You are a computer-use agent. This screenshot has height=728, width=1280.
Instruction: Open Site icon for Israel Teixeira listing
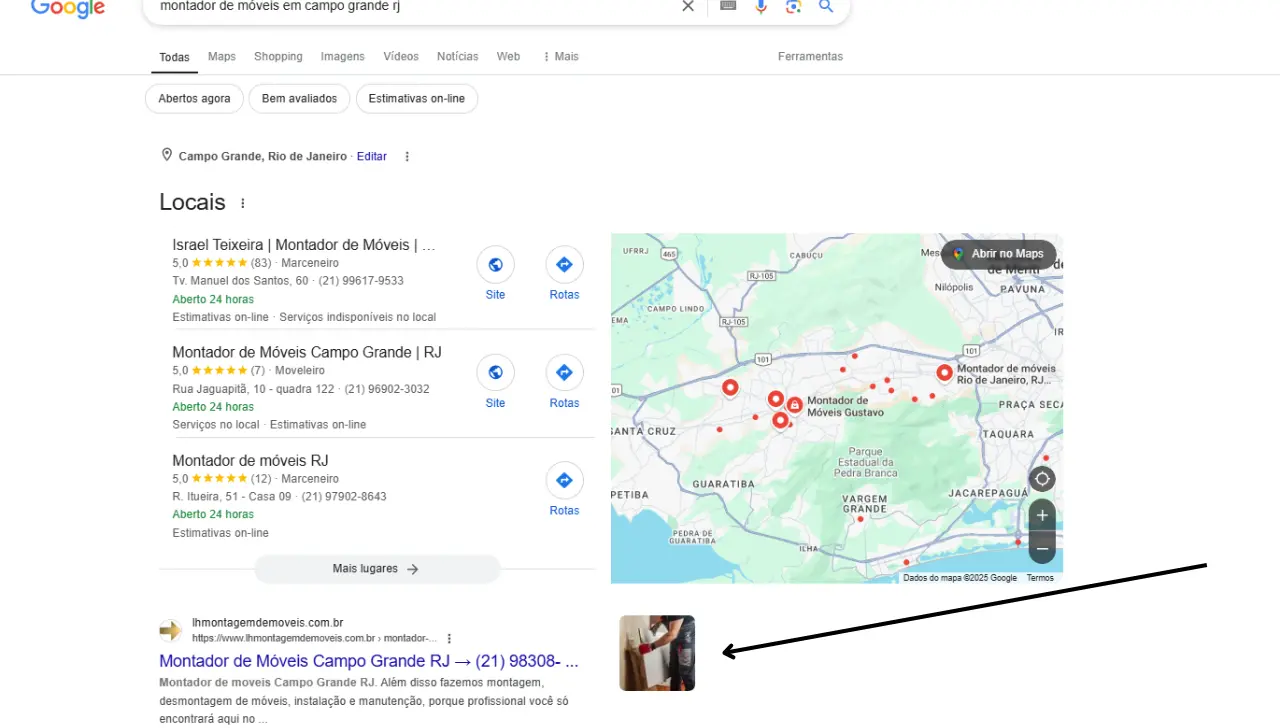[495, 265]
